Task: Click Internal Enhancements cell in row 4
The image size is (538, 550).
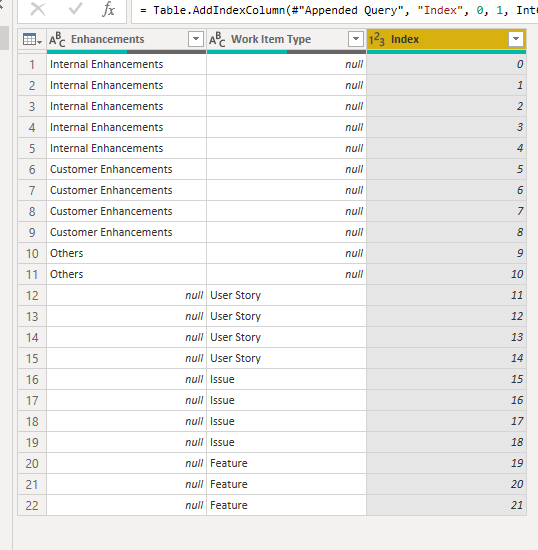Action: coord(126,127)
